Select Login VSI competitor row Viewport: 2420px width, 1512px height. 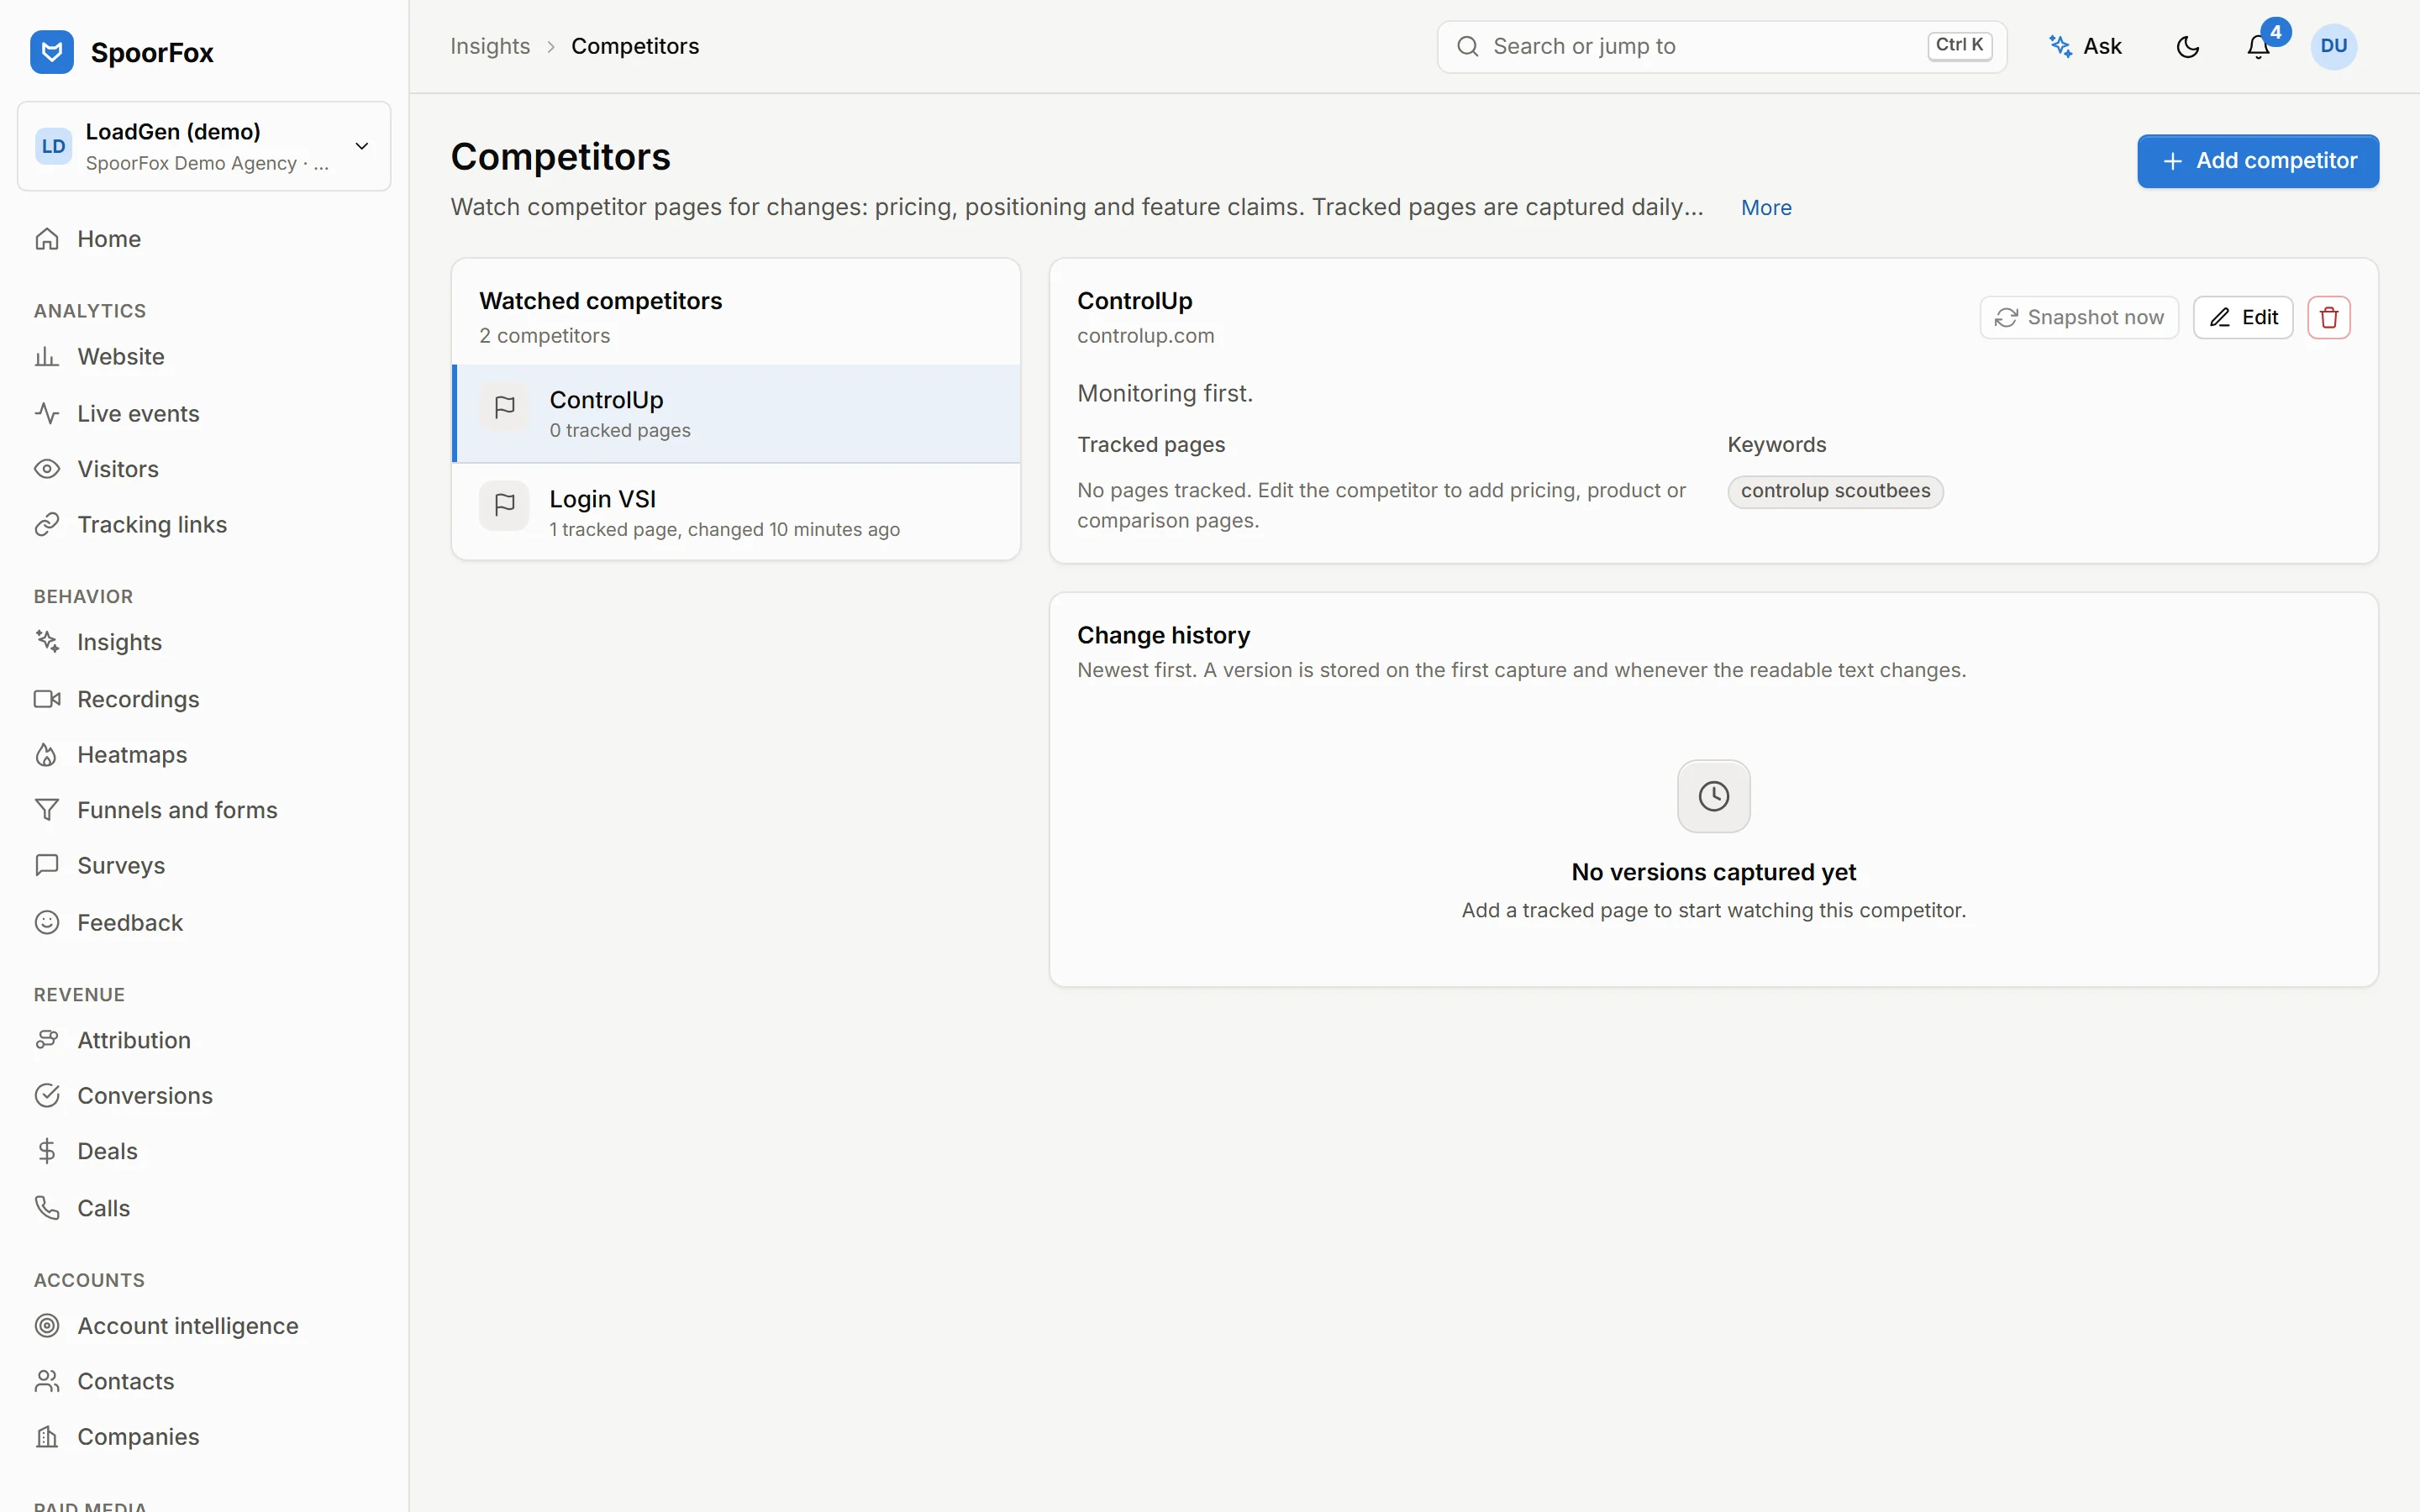[737, 512]
